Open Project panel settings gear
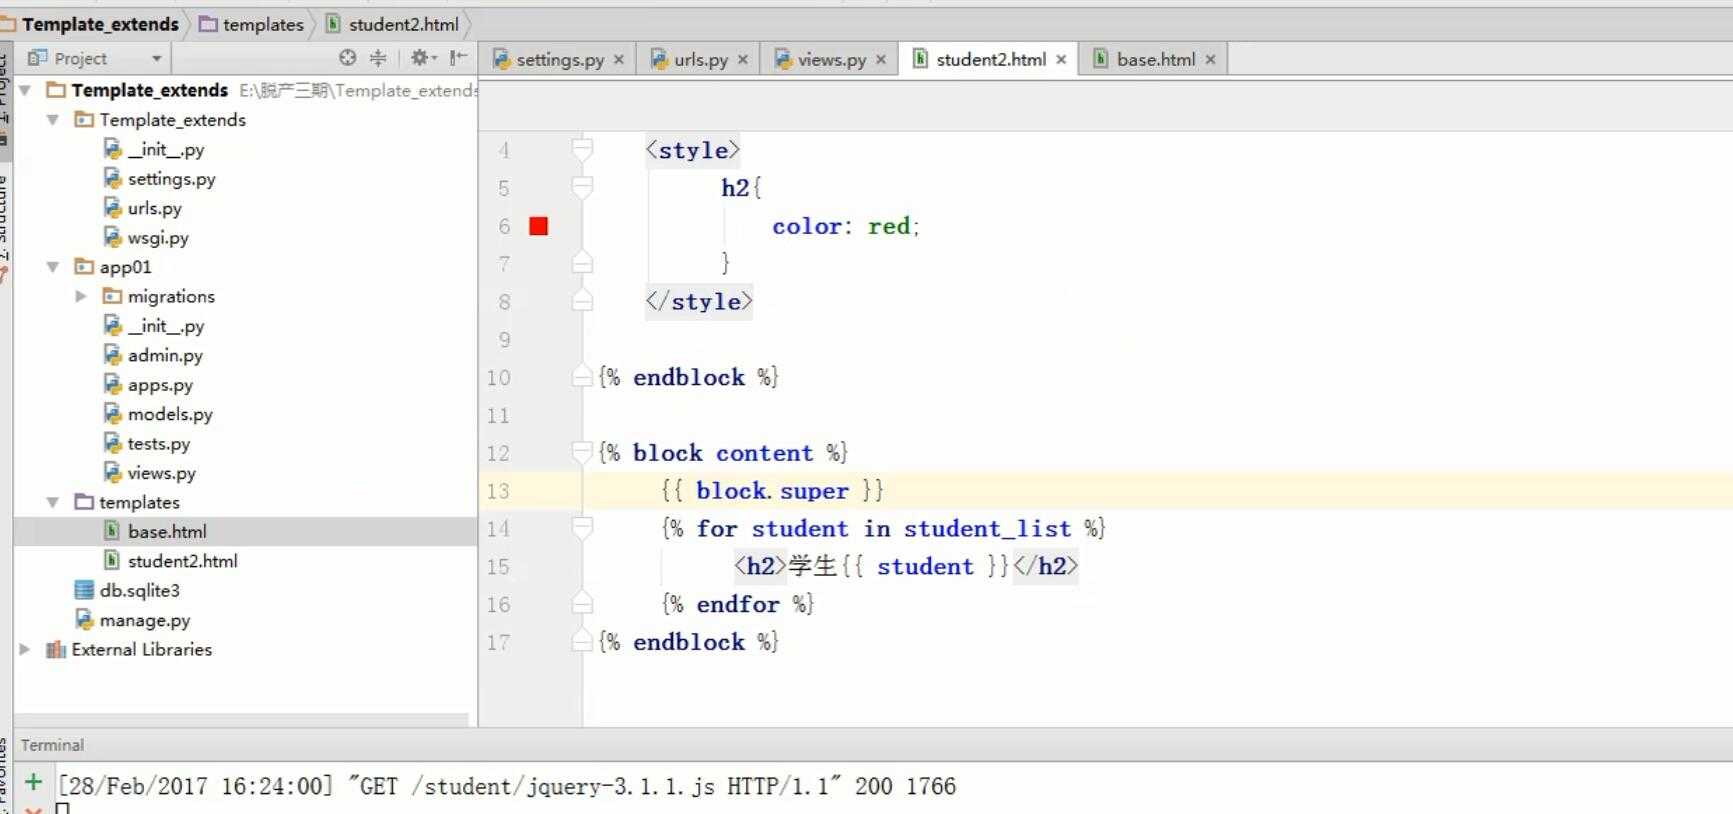The image size is (1733, 814). pos(421,58)
